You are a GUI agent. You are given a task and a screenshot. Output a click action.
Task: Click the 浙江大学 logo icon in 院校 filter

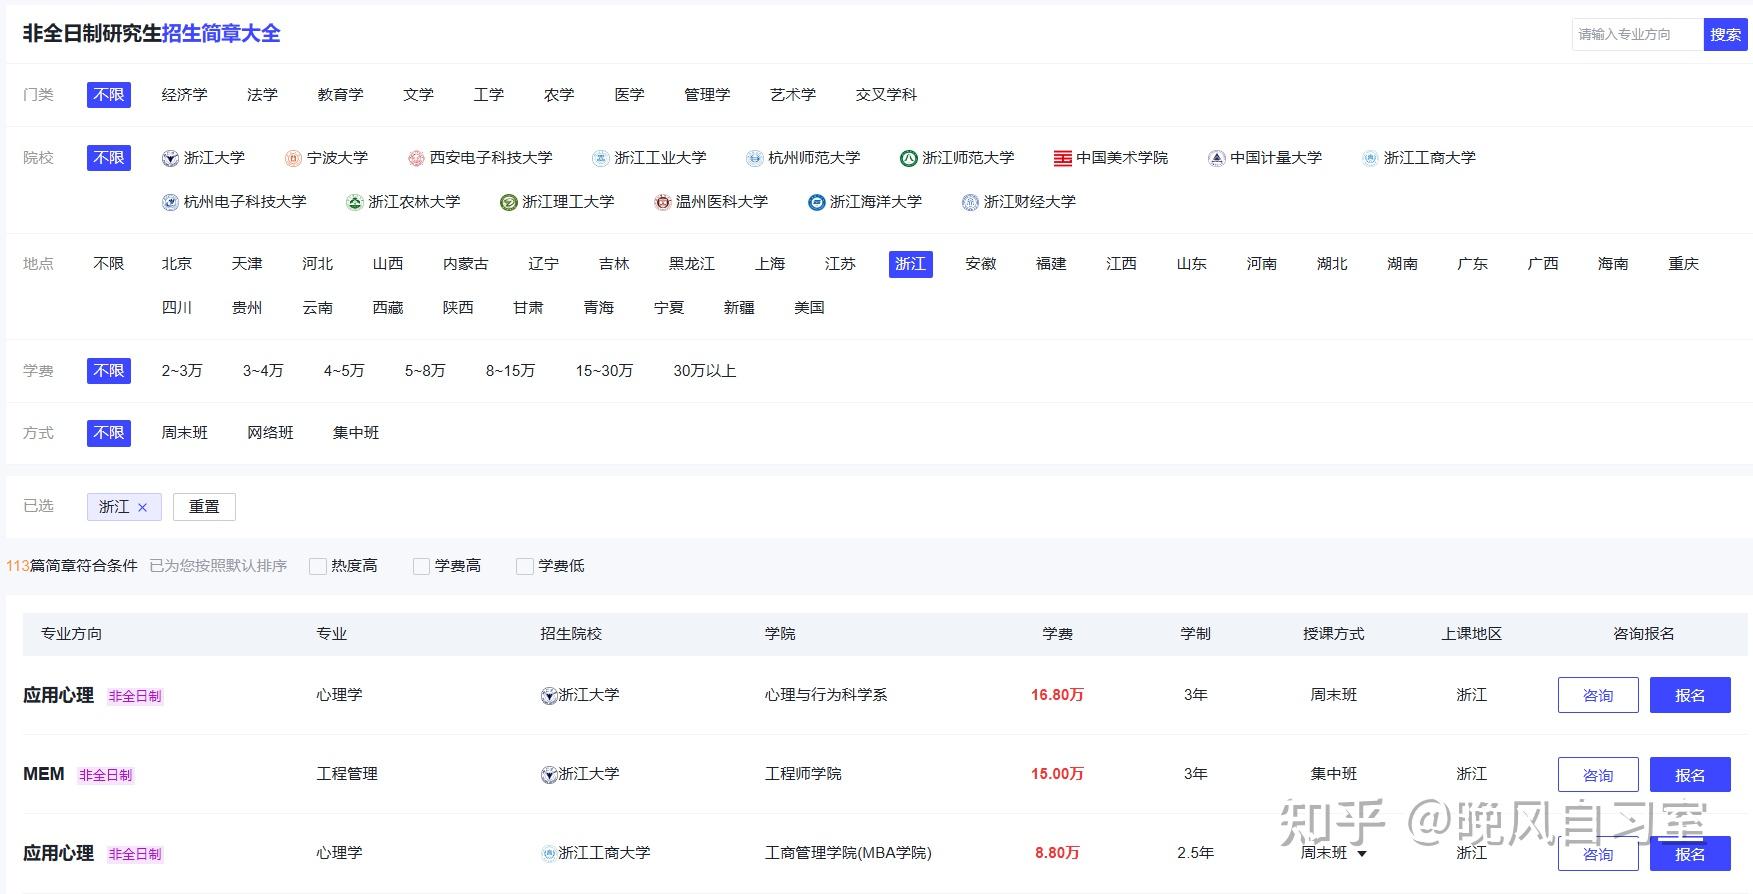pyautogui.click(x=171, y=158)
